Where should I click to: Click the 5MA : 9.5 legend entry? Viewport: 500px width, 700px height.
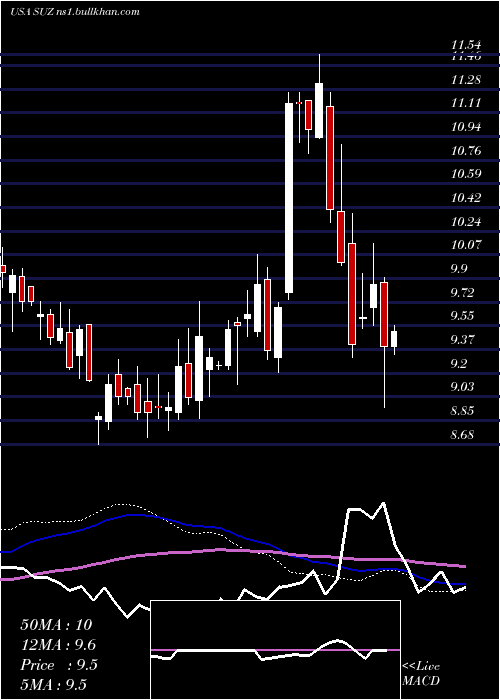pyautogui.click(x=54, y=685)
